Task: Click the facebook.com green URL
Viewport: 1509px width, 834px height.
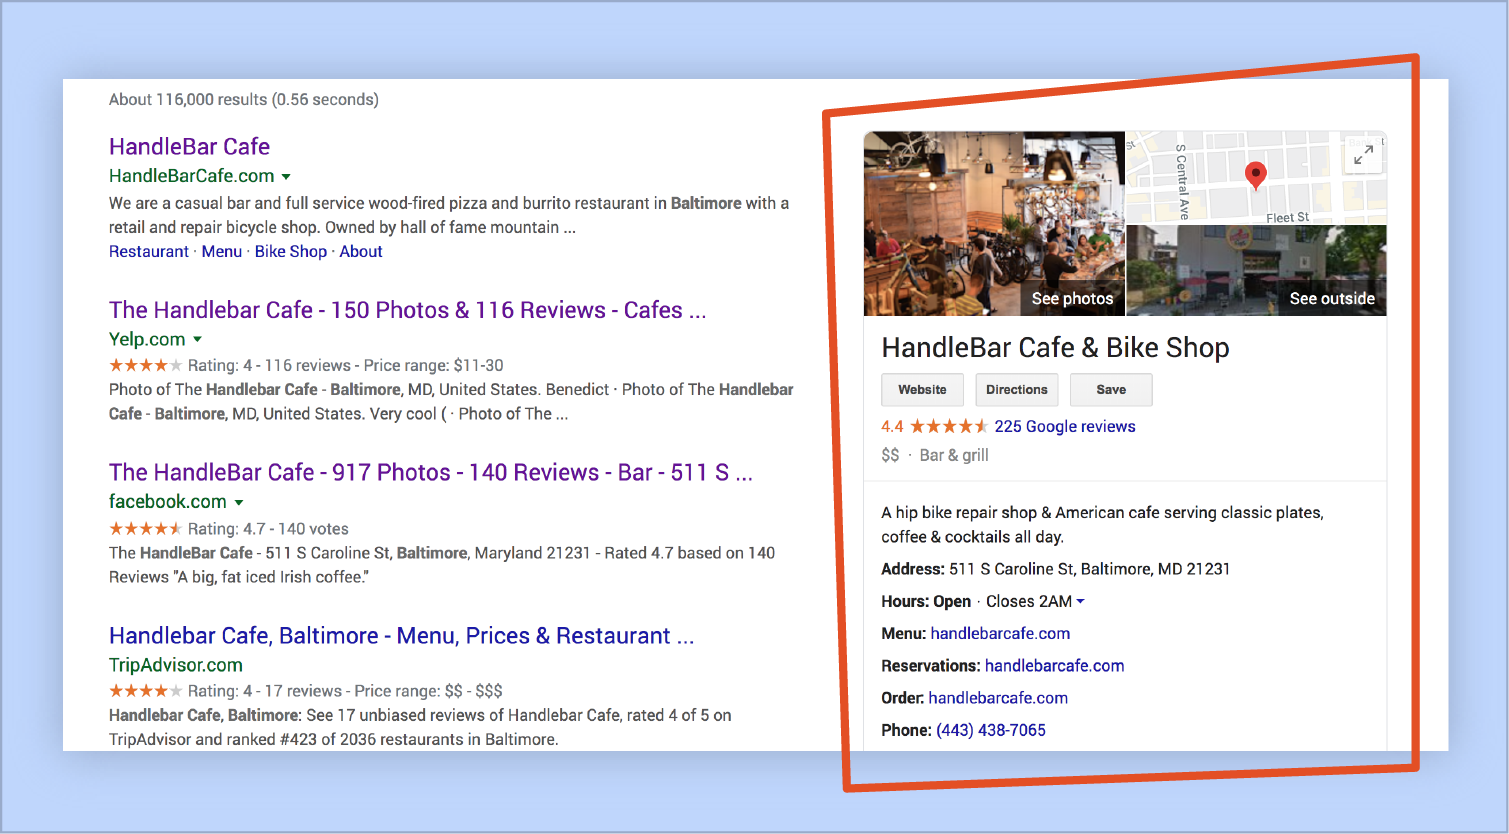Action: point(168,502)
